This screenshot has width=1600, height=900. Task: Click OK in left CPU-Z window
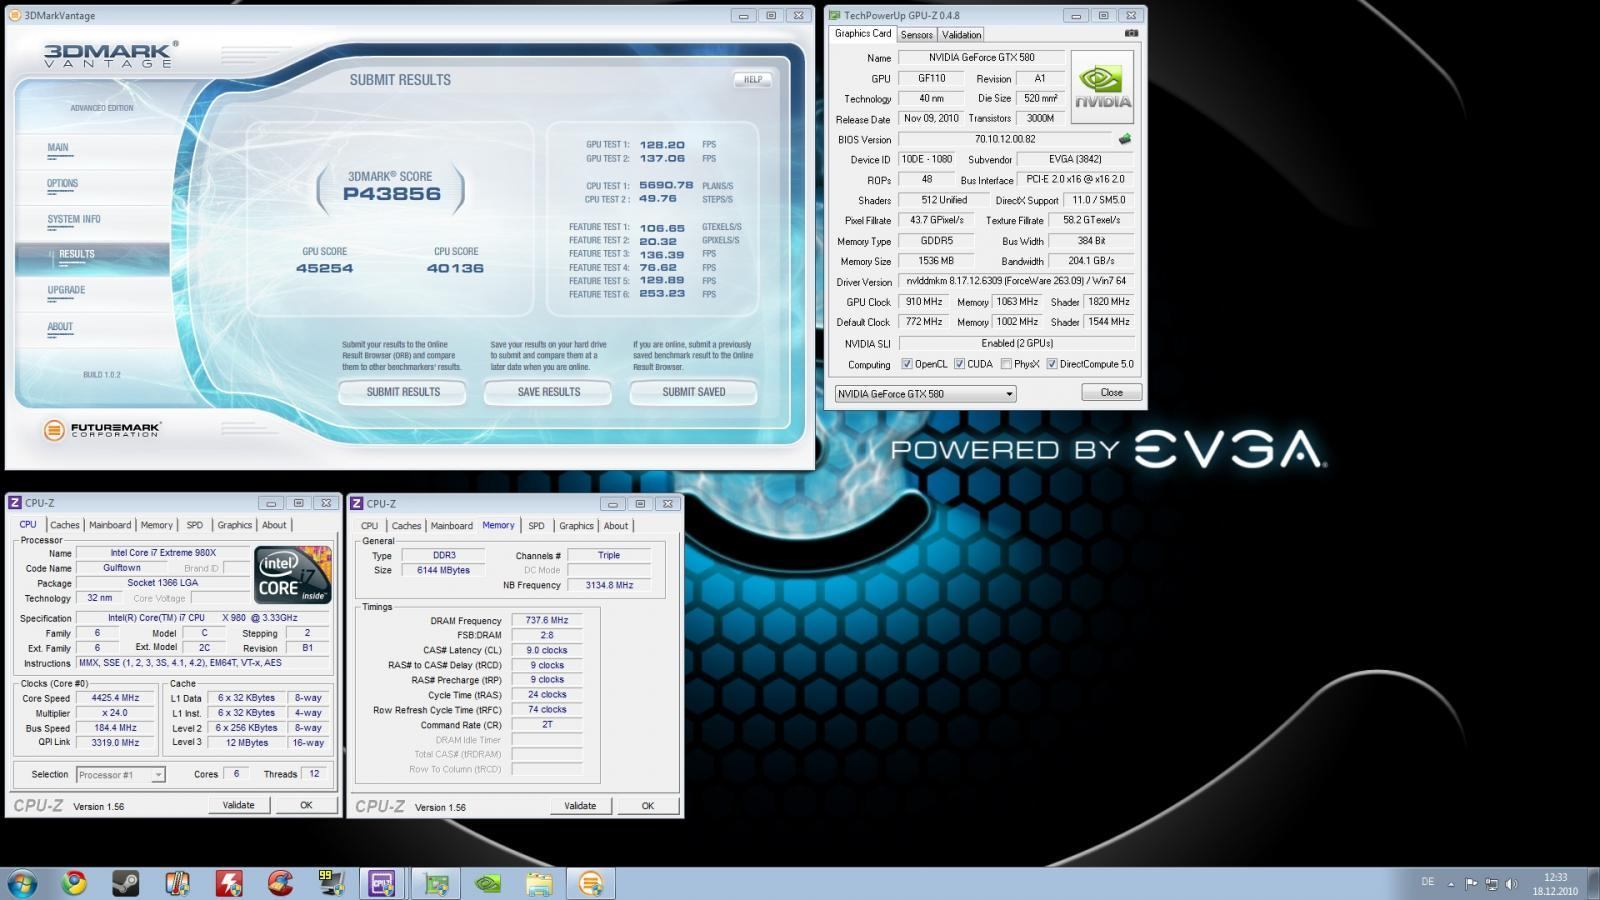(306, 805)
